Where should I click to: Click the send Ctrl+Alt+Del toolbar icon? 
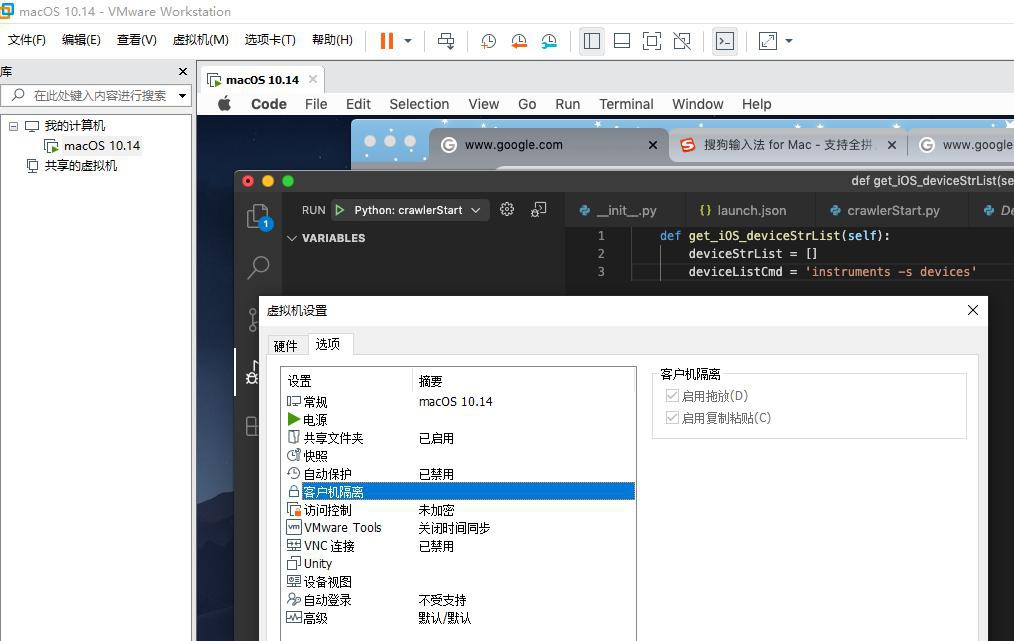click(x=446, y=41)
